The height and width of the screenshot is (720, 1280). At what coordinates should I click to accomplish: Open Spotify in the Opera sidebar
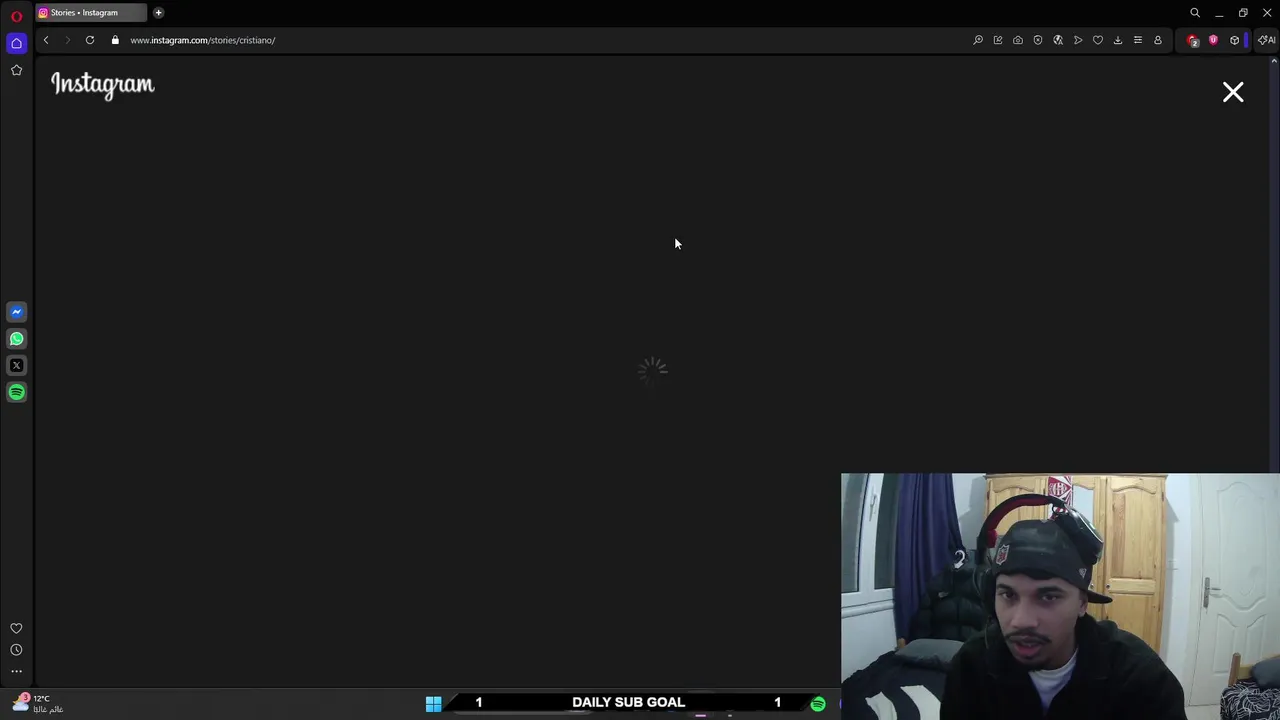(16, 393)
